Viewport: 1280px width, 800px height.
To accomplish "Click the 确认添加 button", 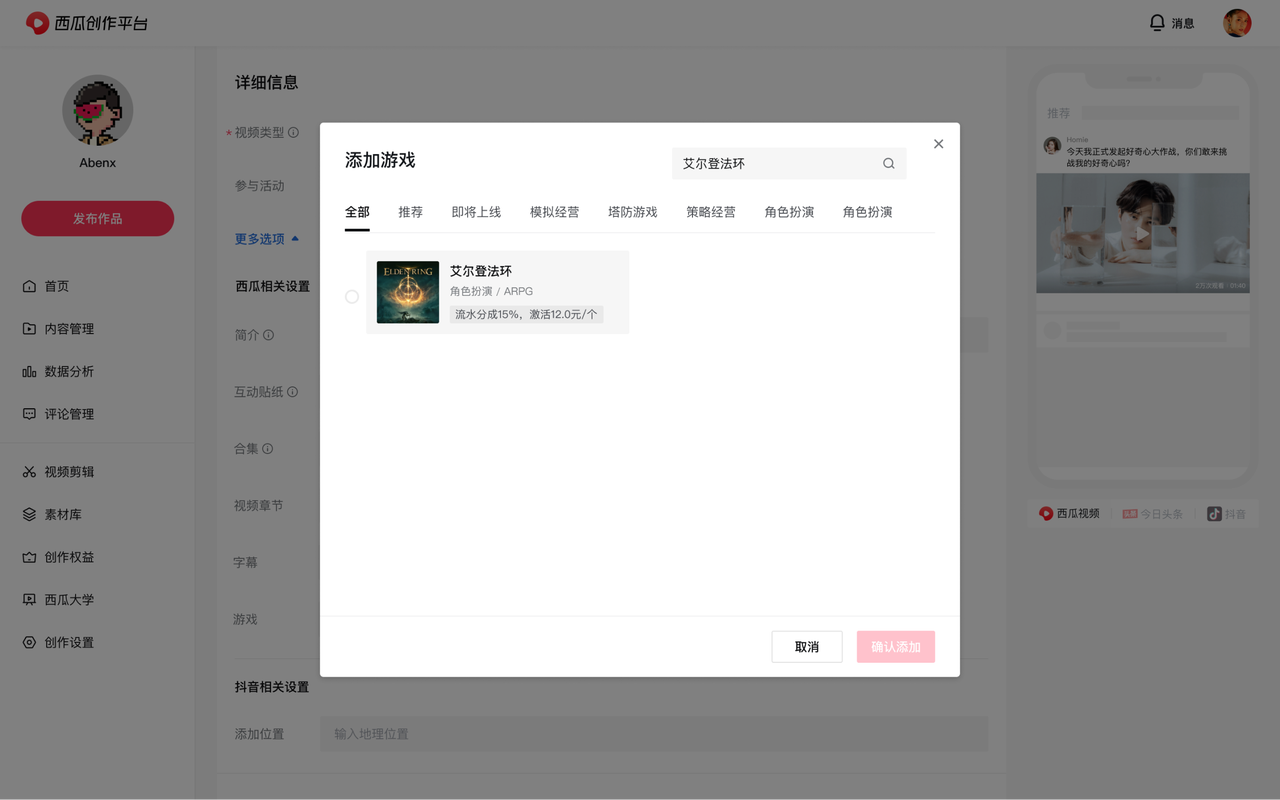I will click(x=896, y=647).
